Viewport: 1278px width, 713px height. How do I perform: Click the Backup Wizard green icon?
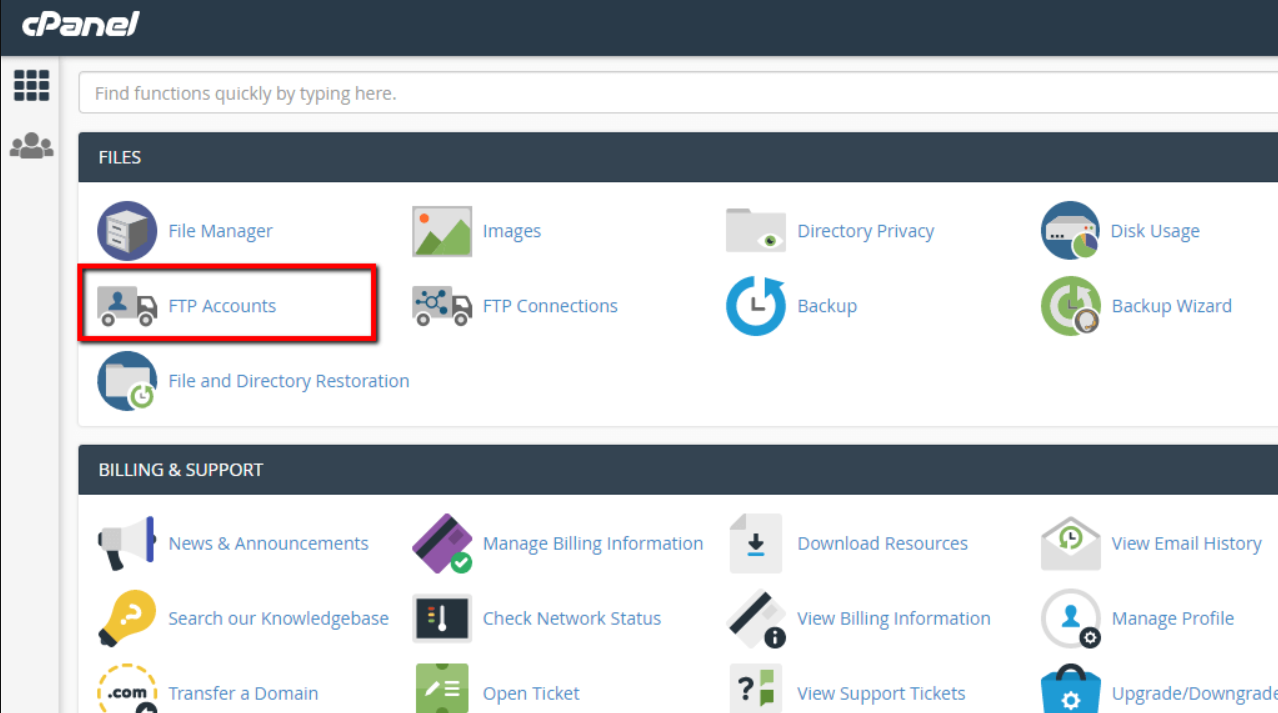pyautogui.click(x=1071, y=306)
